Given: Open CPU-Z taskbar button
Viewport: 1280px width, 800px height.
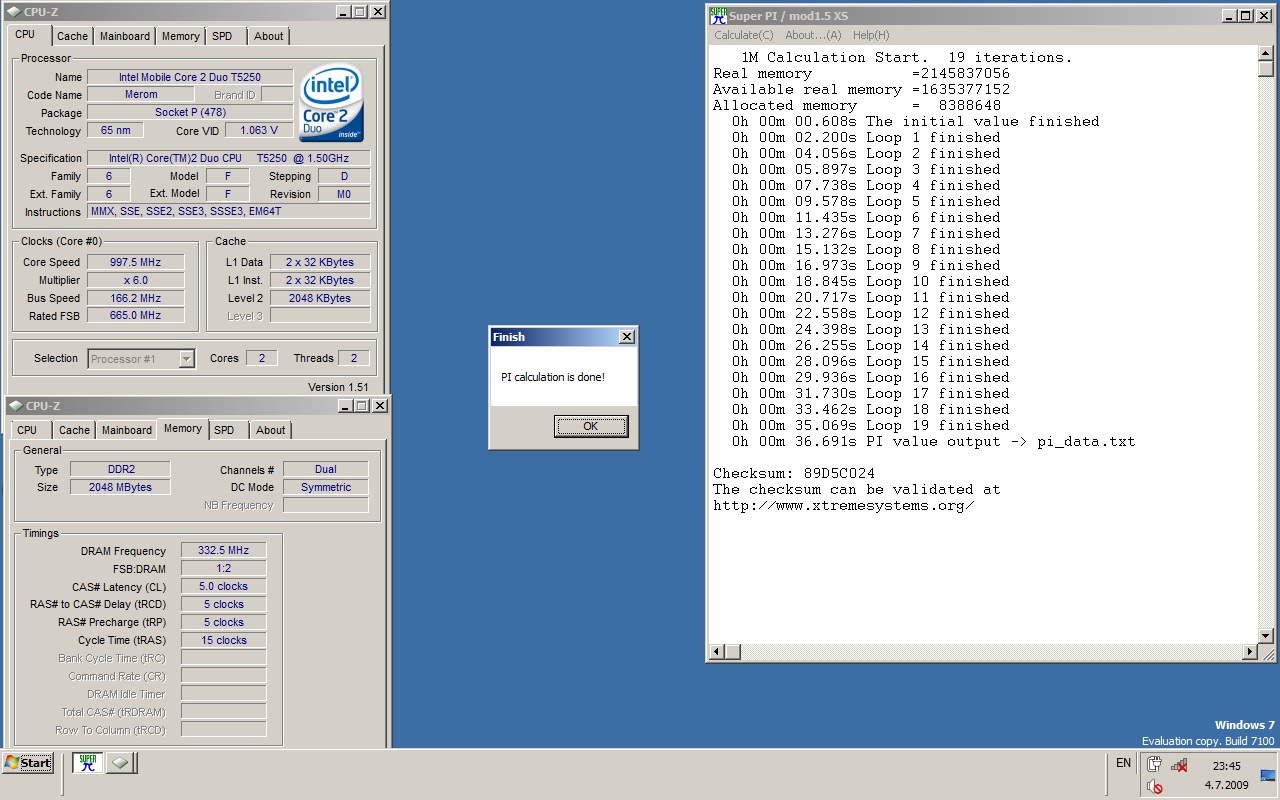Looking at the screenshot, I should (119, 762).
